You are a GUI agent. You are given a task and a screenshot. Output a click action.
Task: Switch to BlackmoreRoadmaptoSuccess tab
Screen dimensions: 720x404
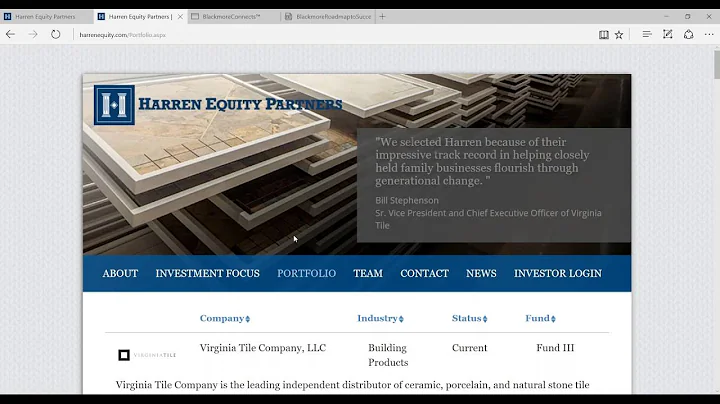(x=328, y=17)
